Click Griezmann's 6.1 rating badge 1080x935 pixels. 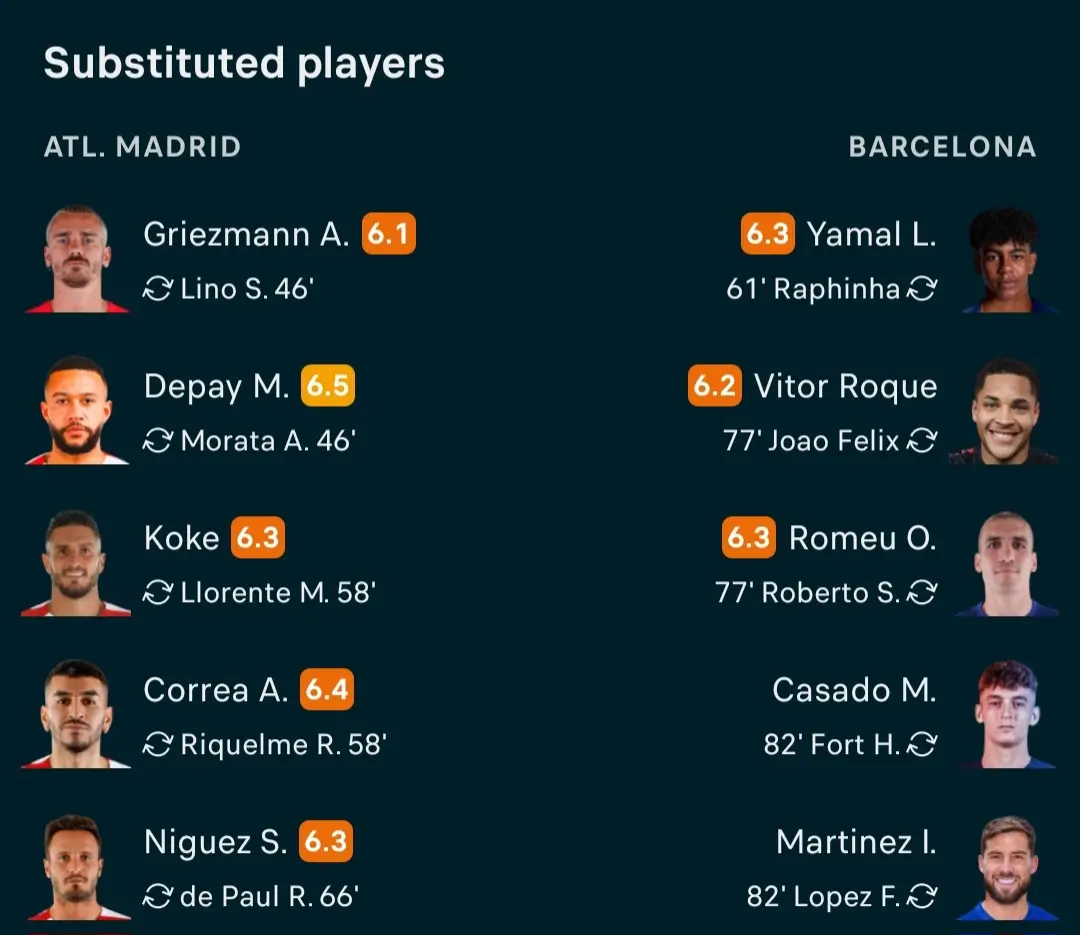pyautogui.click(x=388, y=234)
